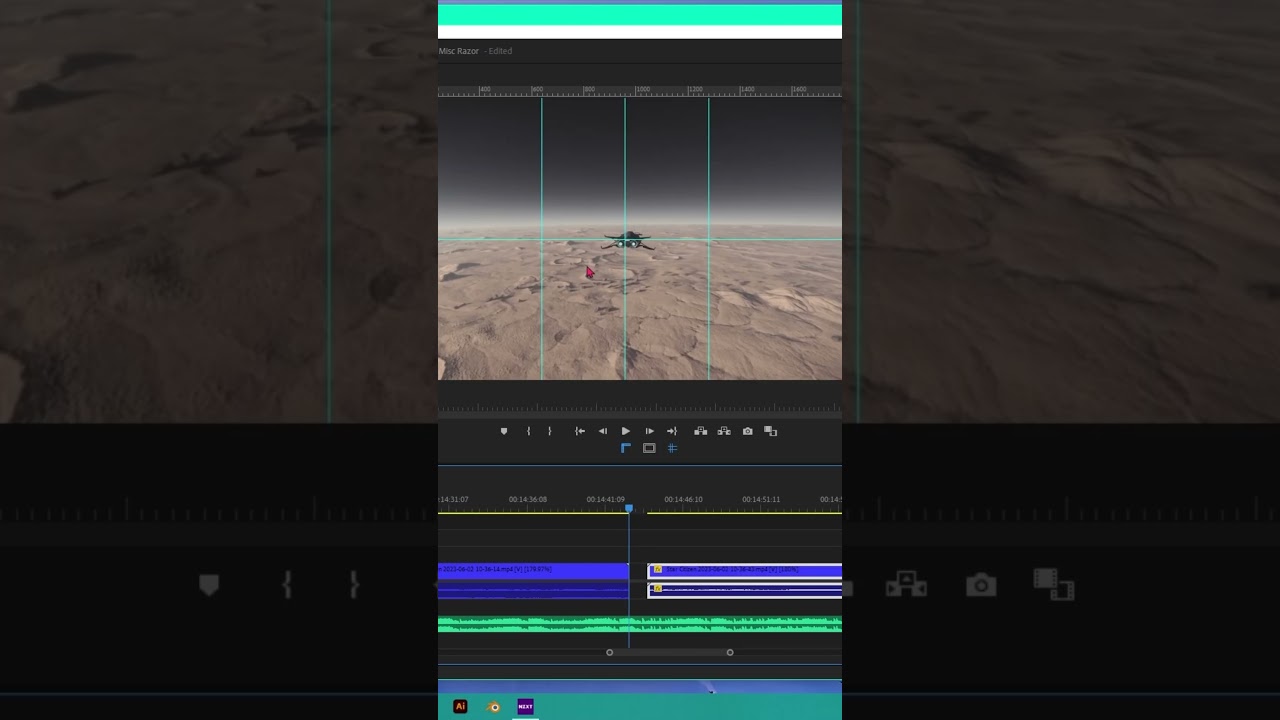Toggle the blue corner proxy icon
Screen dimensions: 1280x720
point(626,448)
